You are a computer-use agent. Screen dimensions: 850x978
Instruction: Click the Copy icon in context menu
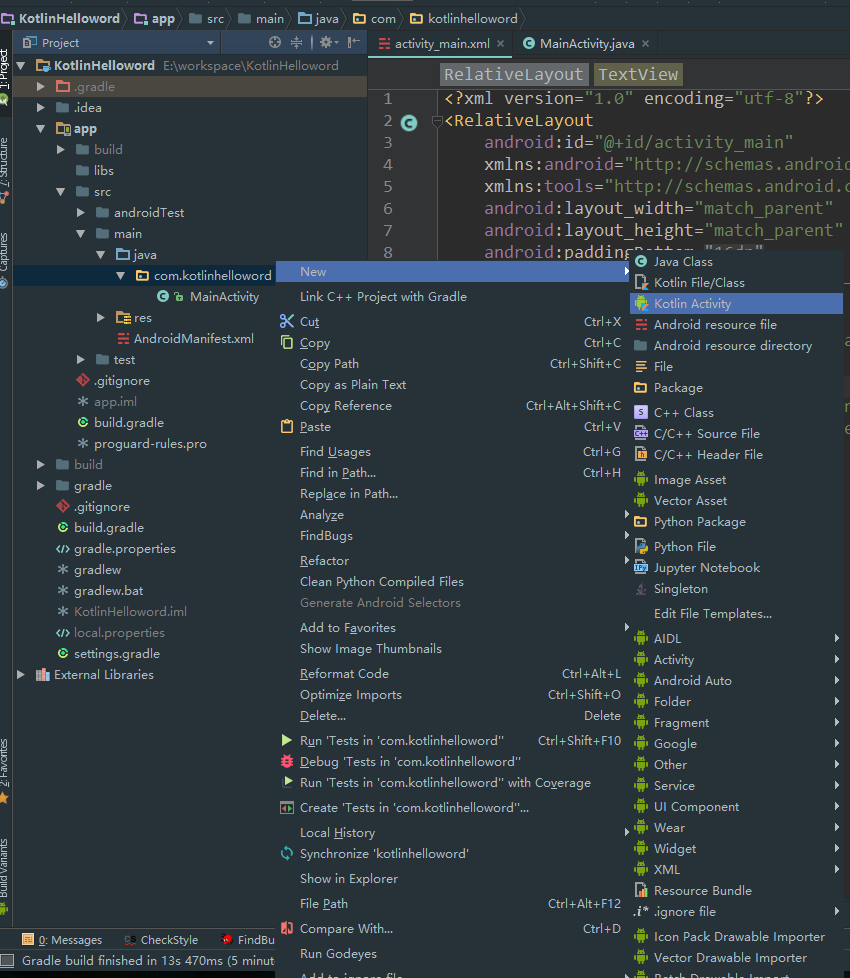pos(287,342)
